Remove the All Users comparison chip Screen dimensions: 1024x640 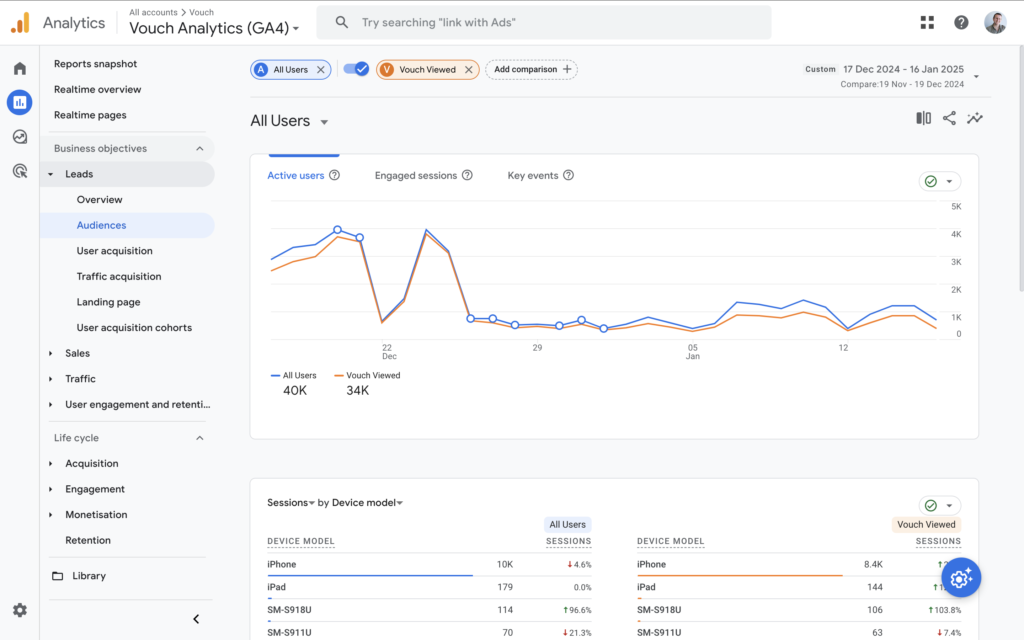point(321,70)
